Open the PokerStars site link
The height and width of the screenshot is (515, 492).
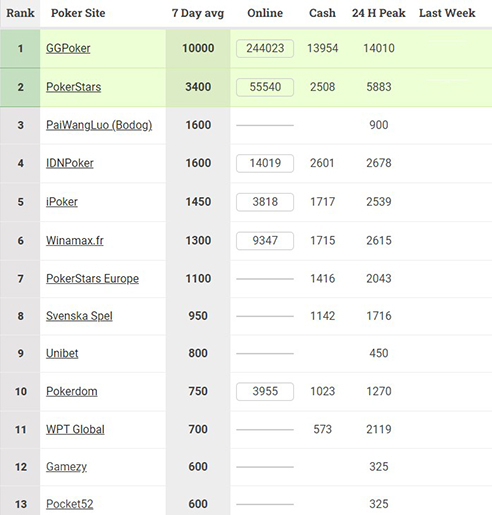[73, 87]
